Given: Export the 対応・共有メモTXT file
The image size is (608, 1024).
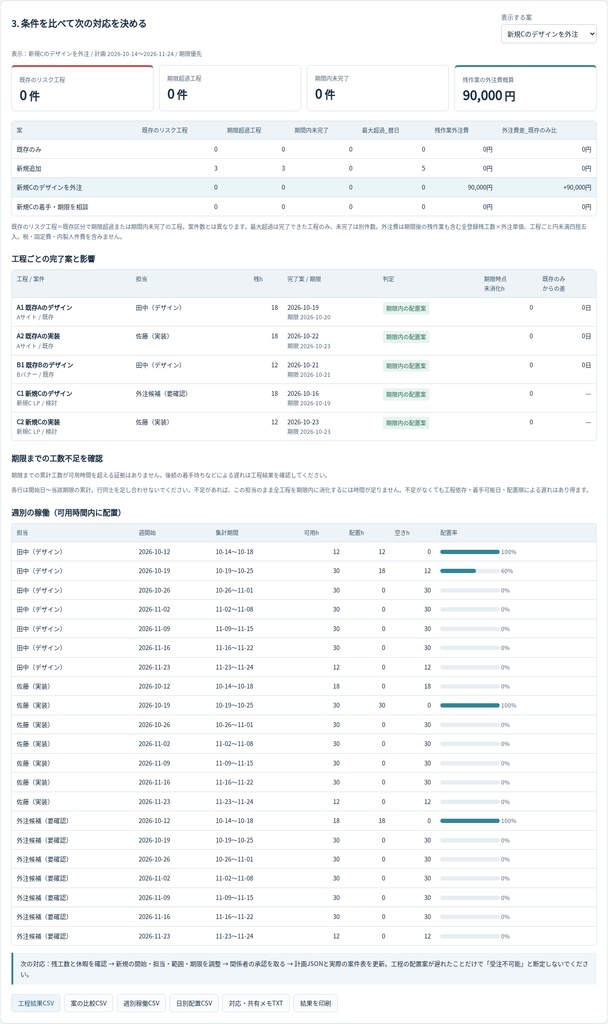Looking at the screenshot, I should (x=256, y=1003).
